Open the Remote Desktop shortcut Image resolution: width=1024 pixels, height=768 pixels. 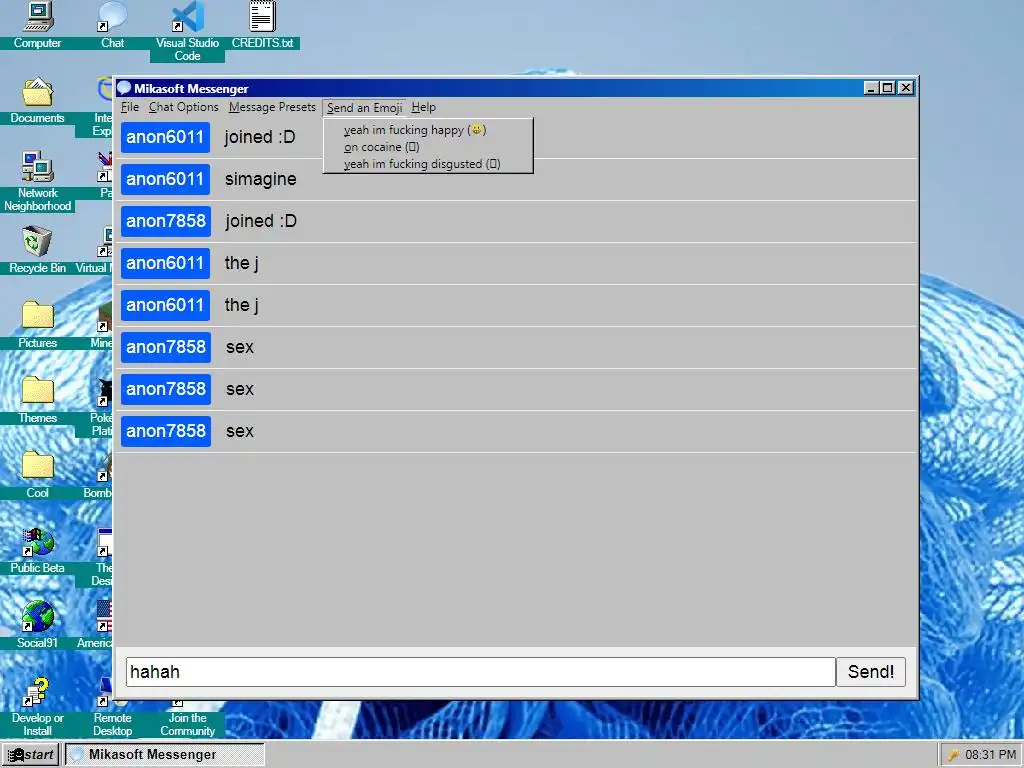pyautogui.click(x=112, y=724)
